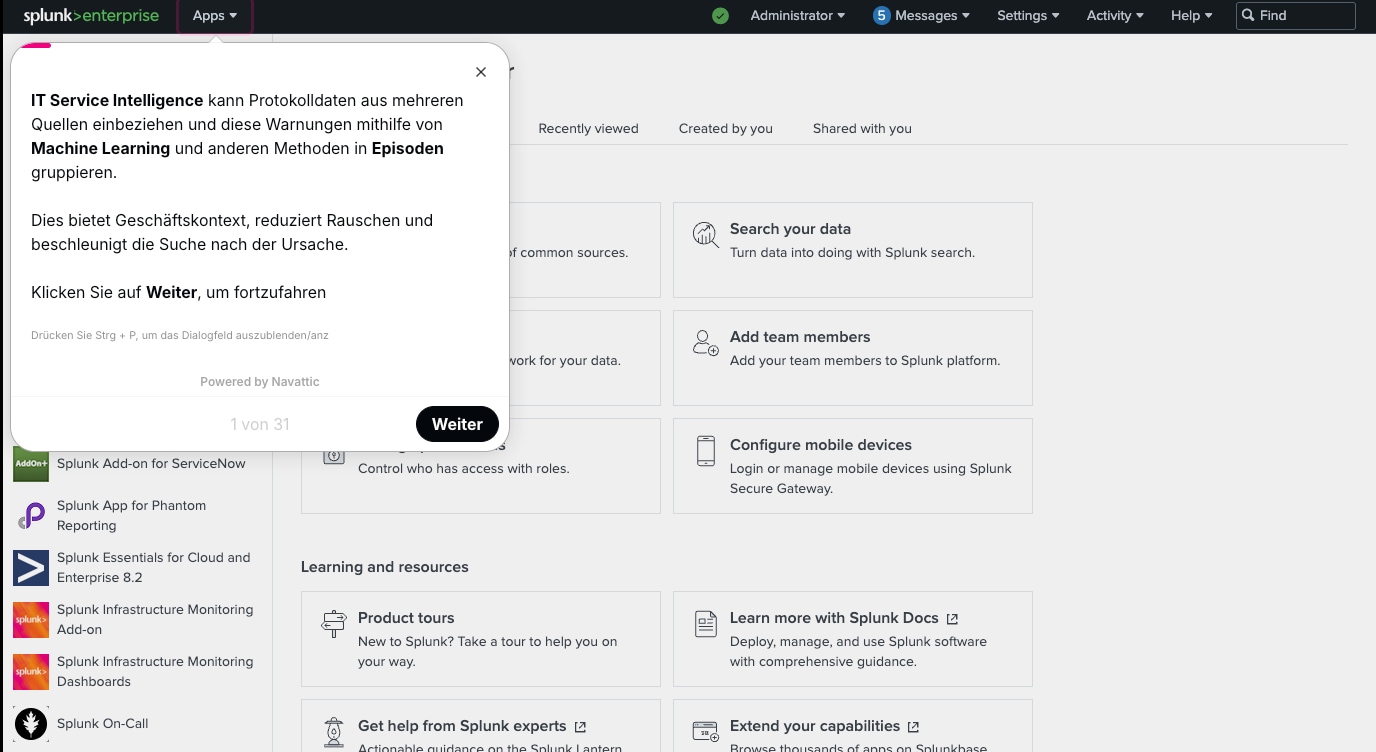Click the green health status check icon
Image resolution: width=1376 pixels, height=752 pixels.
[720, 16]
